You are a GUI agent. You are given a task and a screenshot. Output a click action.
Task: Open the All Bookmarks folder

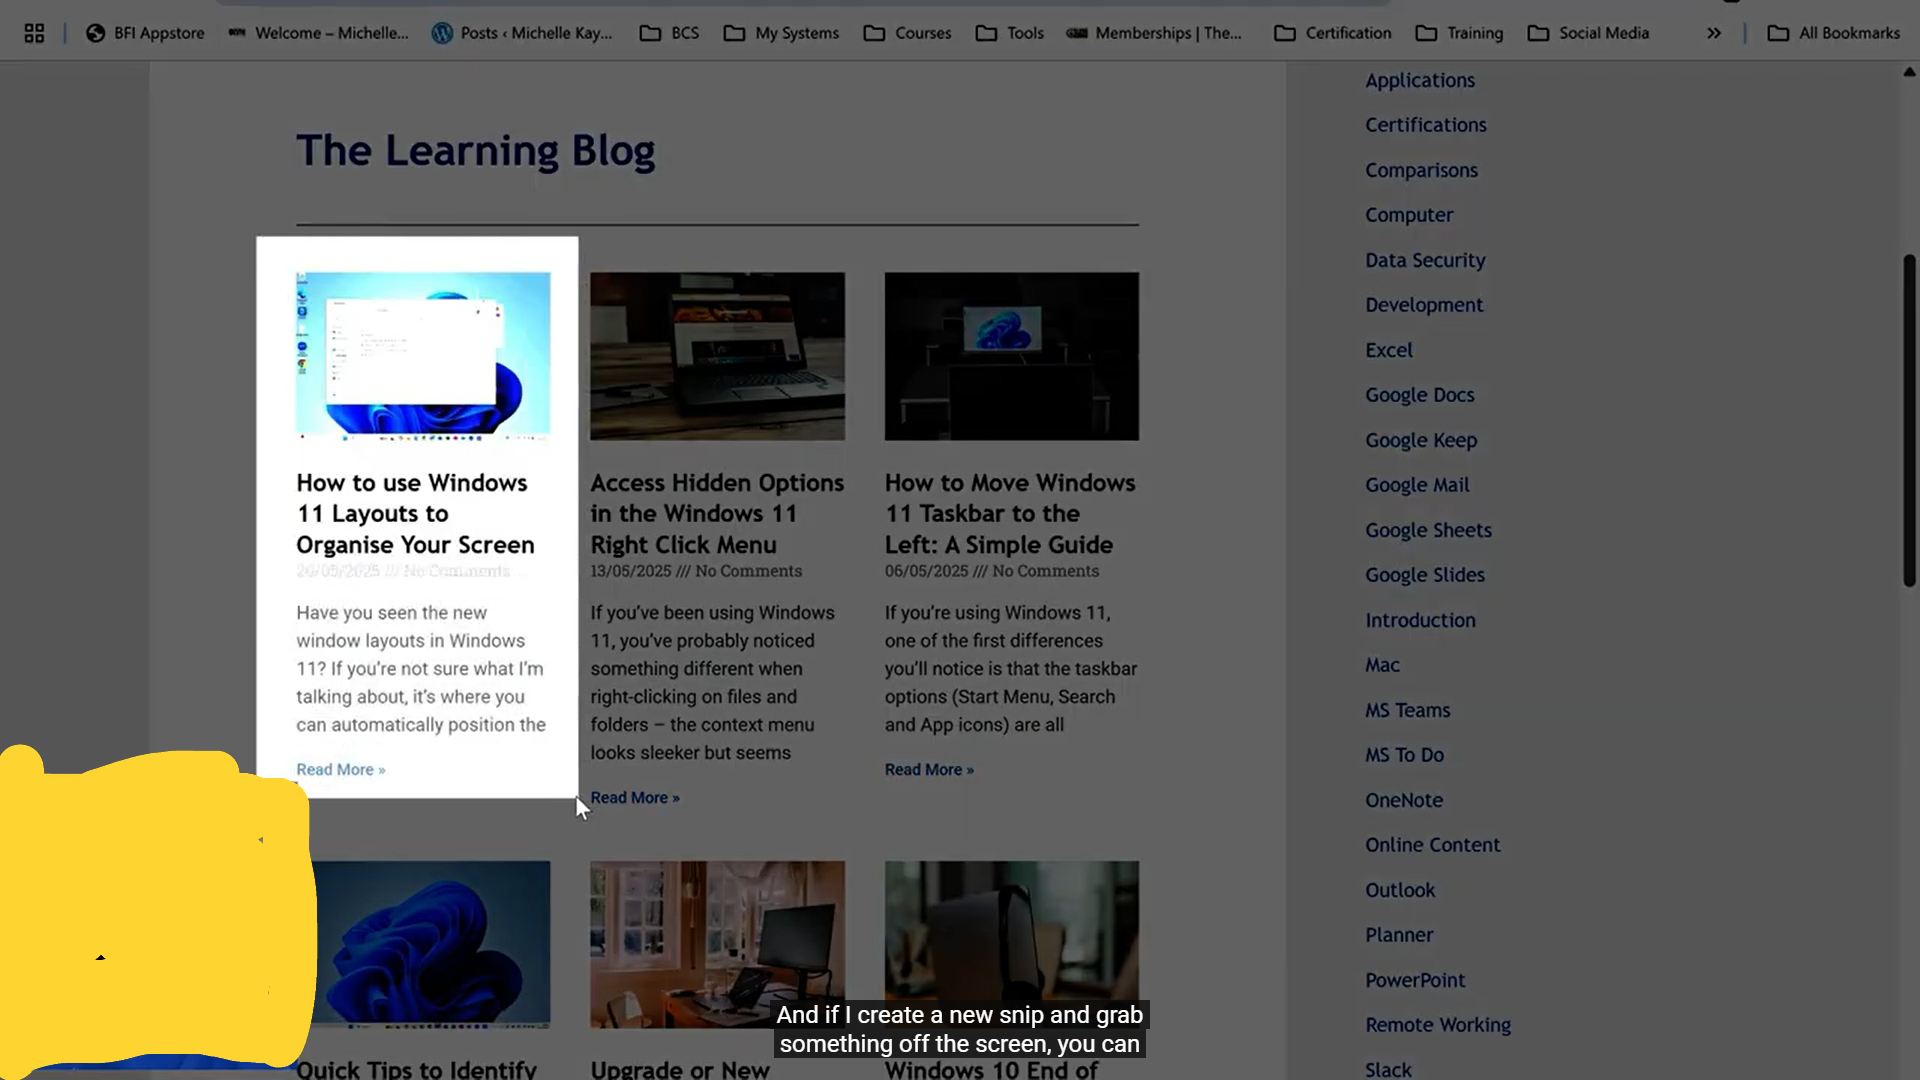point(1834,33)
